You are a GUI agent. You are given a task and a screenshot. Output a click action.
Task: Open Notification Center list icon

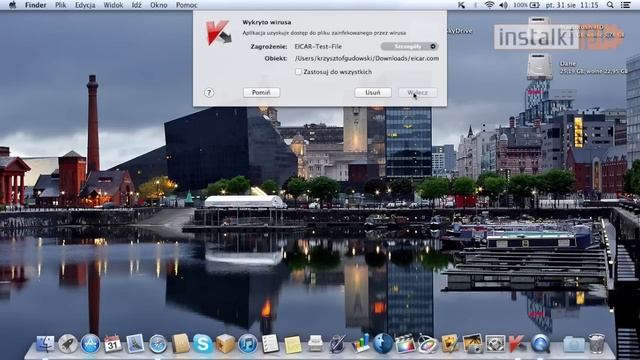625,5
